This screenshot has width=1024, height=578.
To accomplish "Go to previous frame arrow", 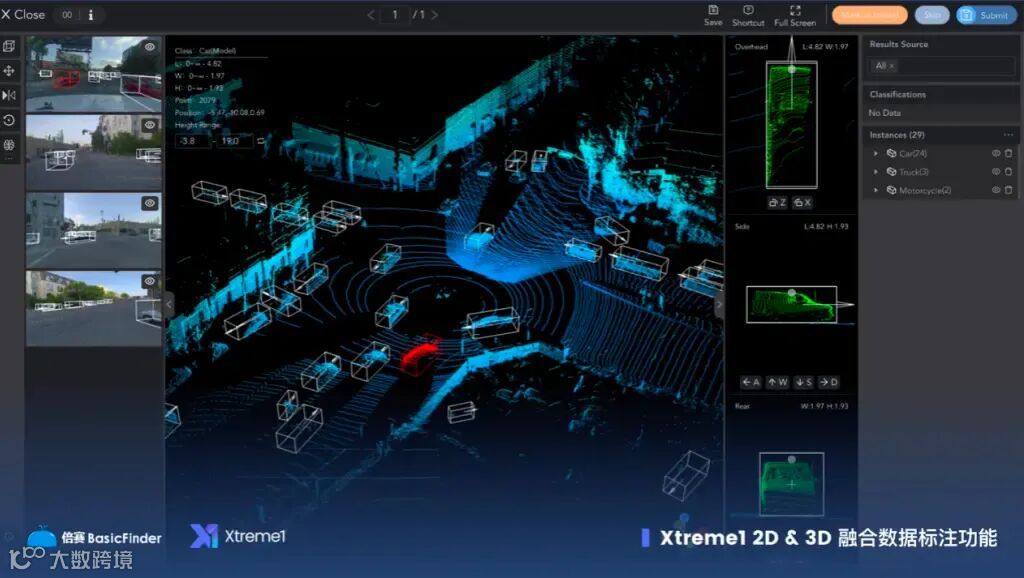I will click(371, 14).
